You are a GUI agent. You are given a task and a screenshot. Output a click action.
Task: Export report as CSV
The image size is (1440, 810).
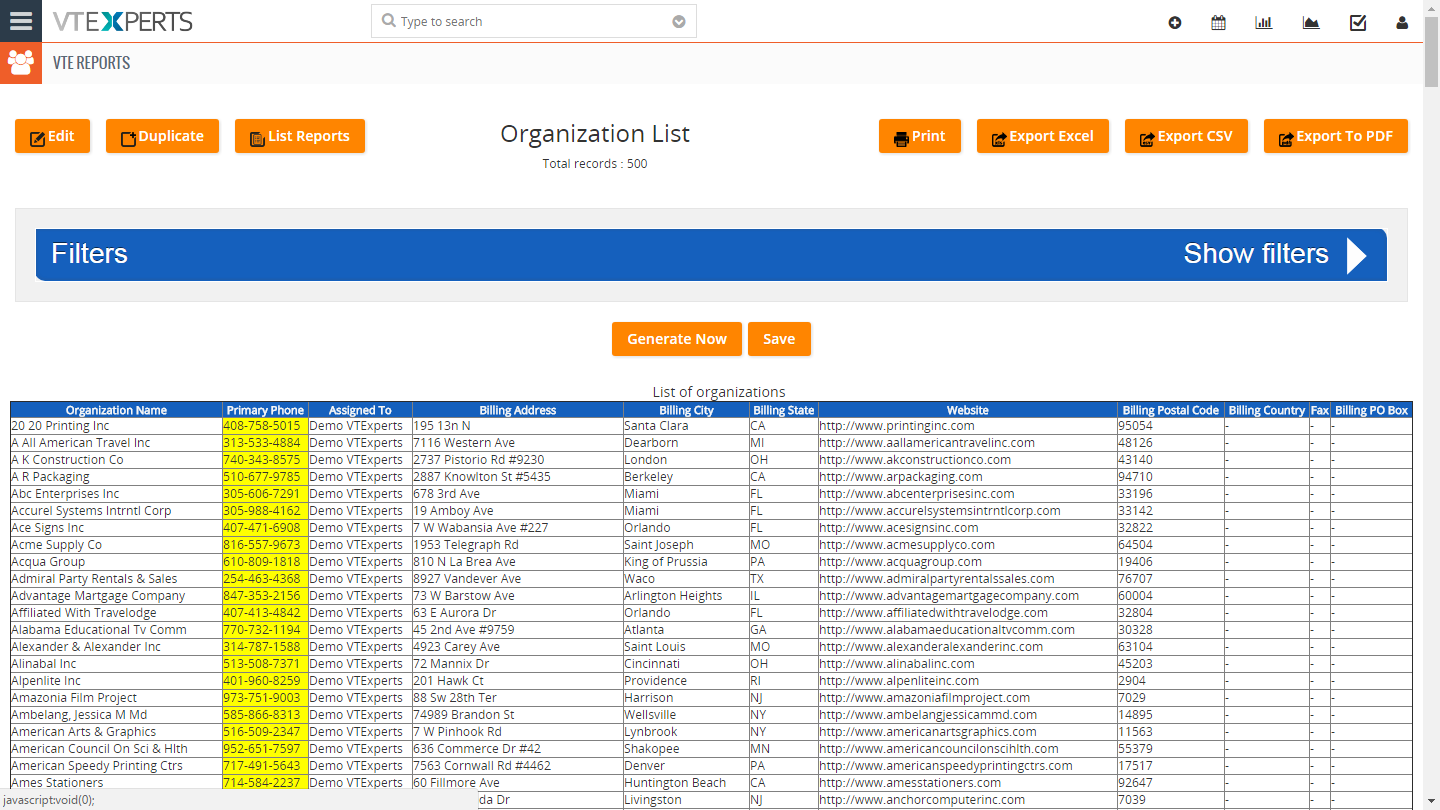(1186, 136)
